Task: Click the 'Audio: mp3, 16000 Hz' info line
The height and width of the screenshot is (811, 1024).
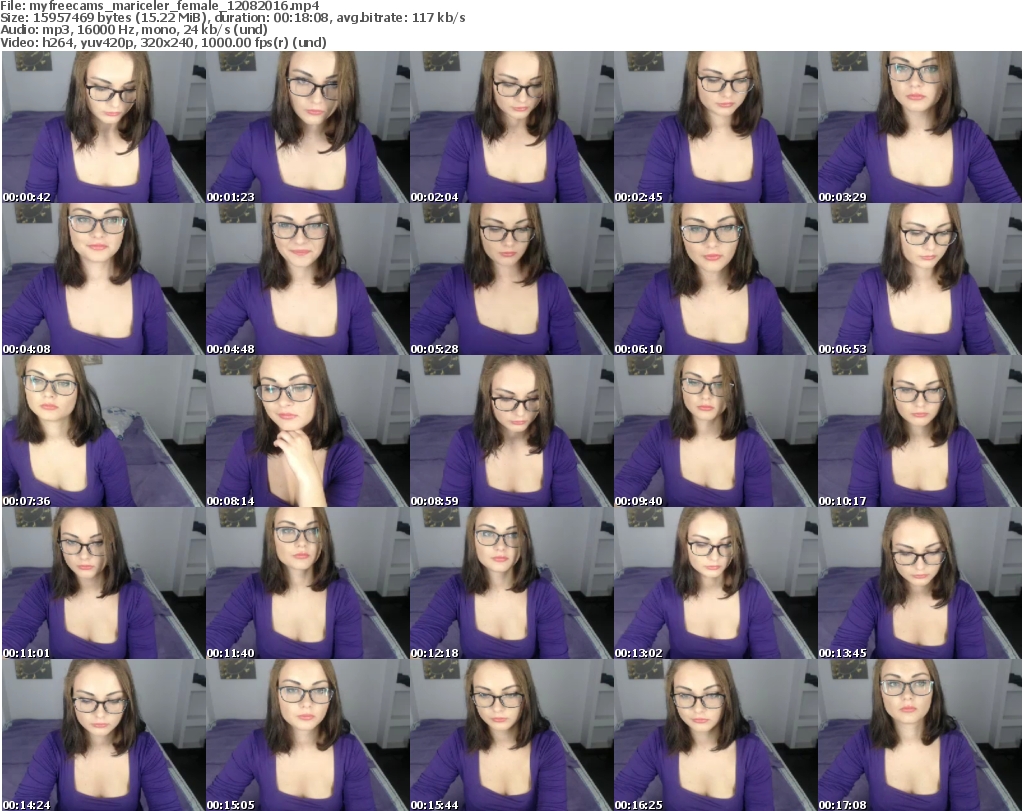Action: point(134,30)
